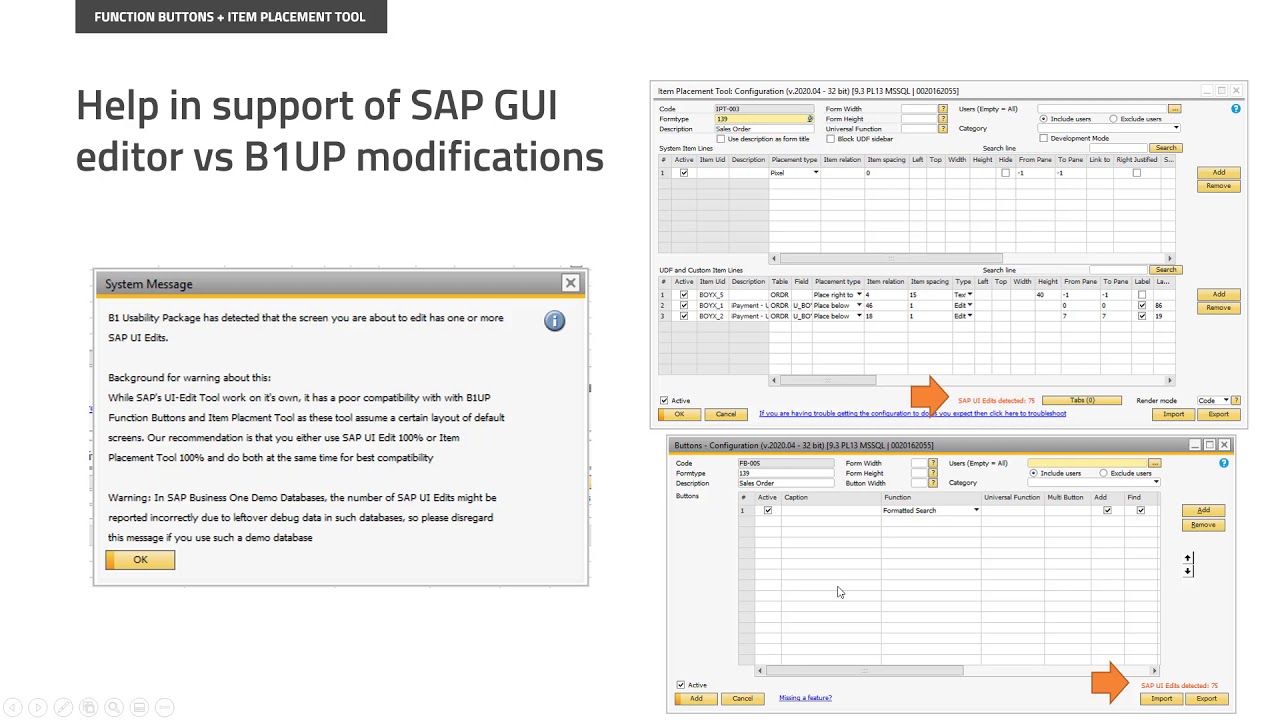Open Missing a feature link
1280x720 pixels.
point(806,697)
